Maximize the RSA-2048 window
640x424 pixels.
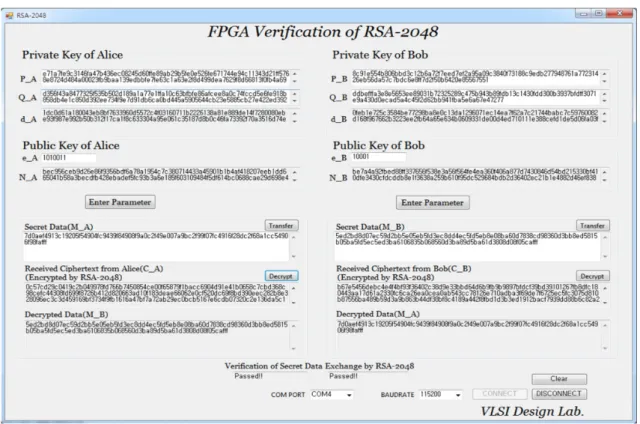point(599,13)
